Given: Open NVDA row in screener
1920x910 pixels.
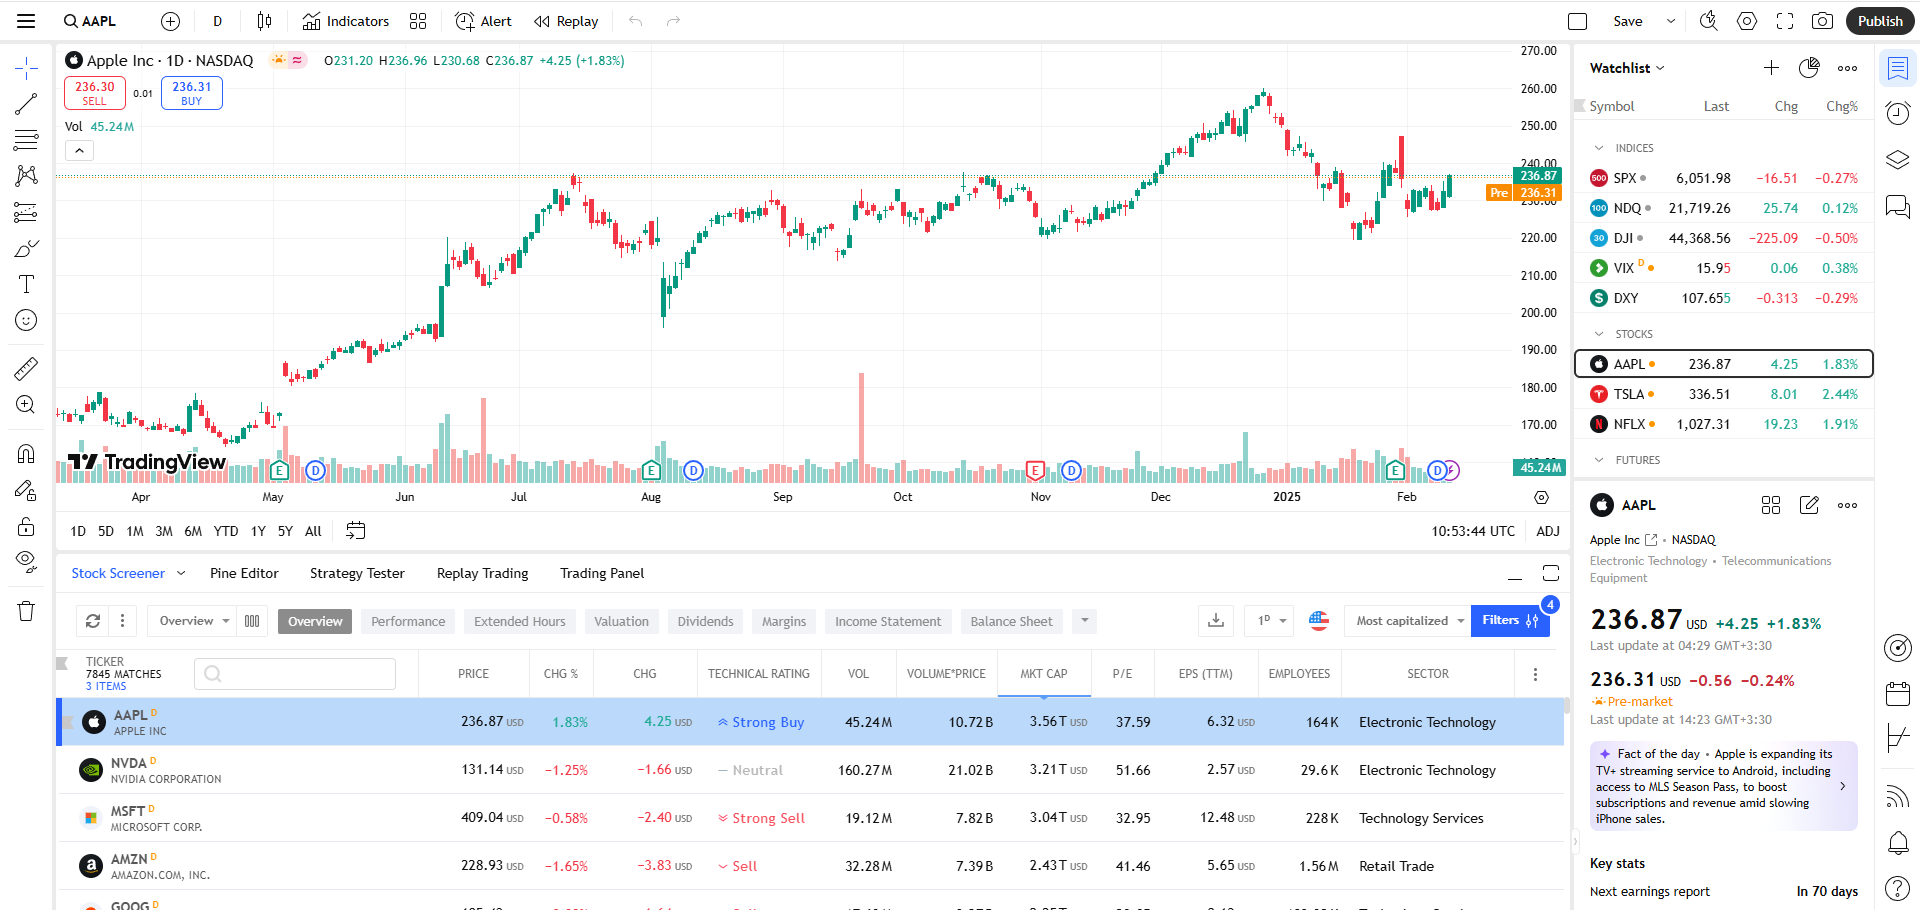Looking at the screenshot, I should (811, 770).
